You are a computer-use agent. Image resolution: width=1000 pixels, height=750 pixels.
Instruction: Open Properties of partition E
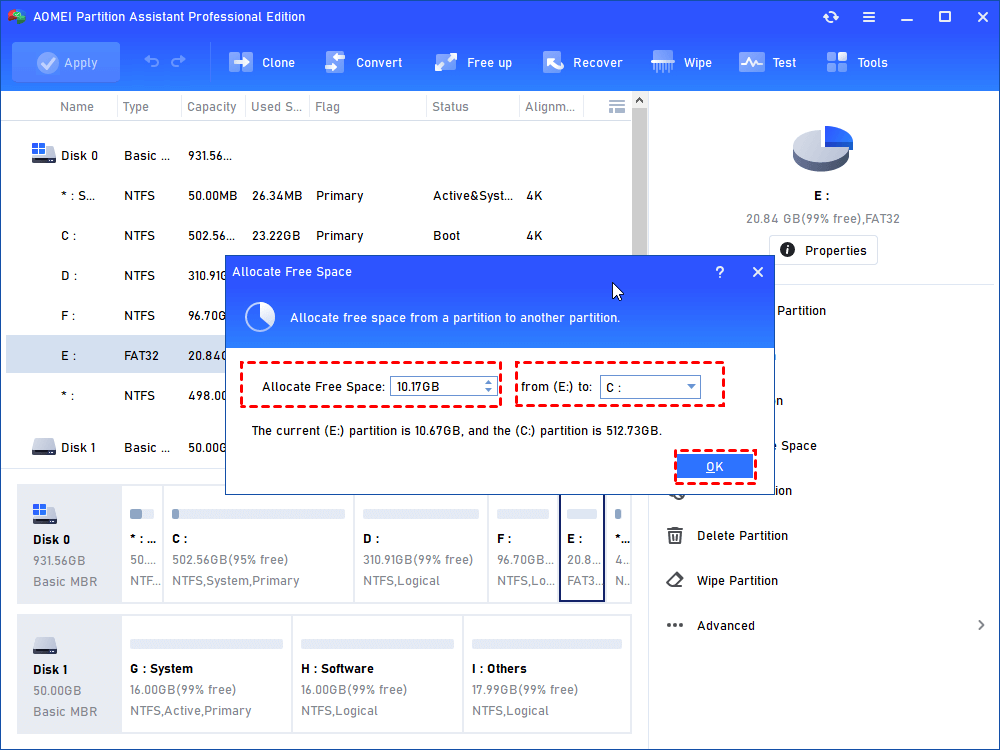pos(823,251)
